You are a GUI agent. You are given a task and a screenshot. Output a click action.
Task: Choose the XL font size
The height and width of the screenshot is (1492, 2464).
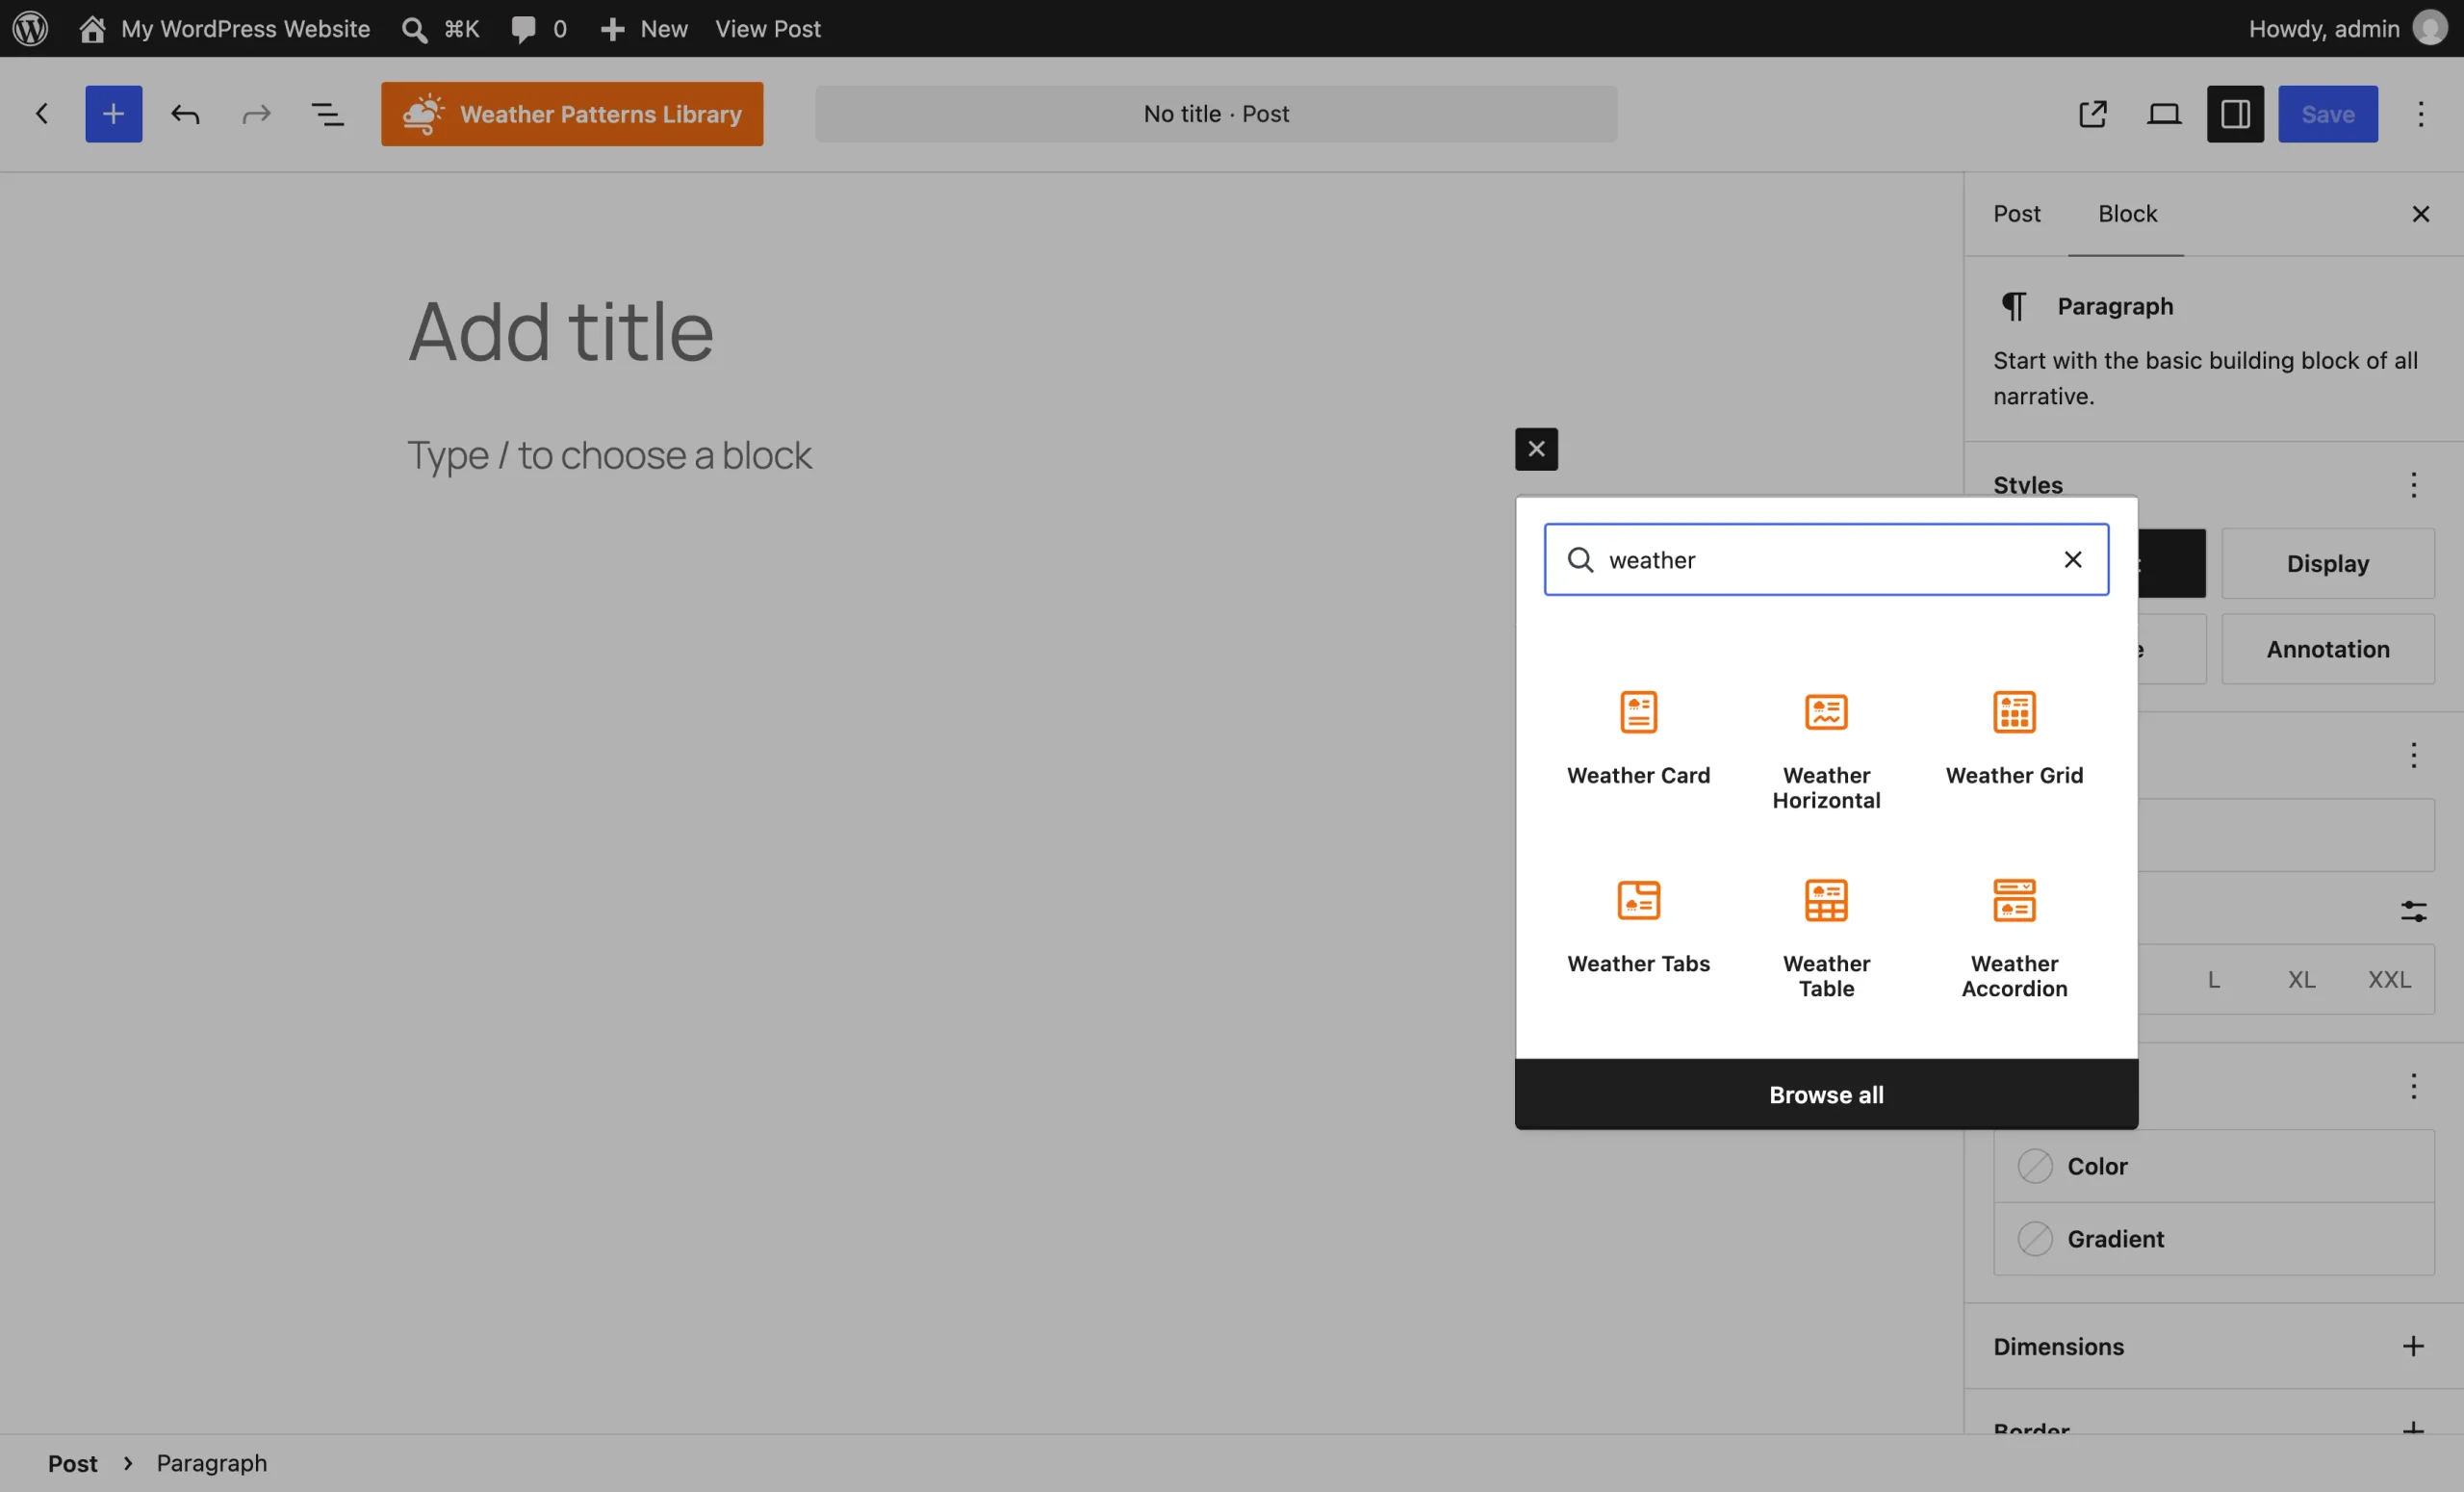pyautogui.click(x=2301, y=979)
